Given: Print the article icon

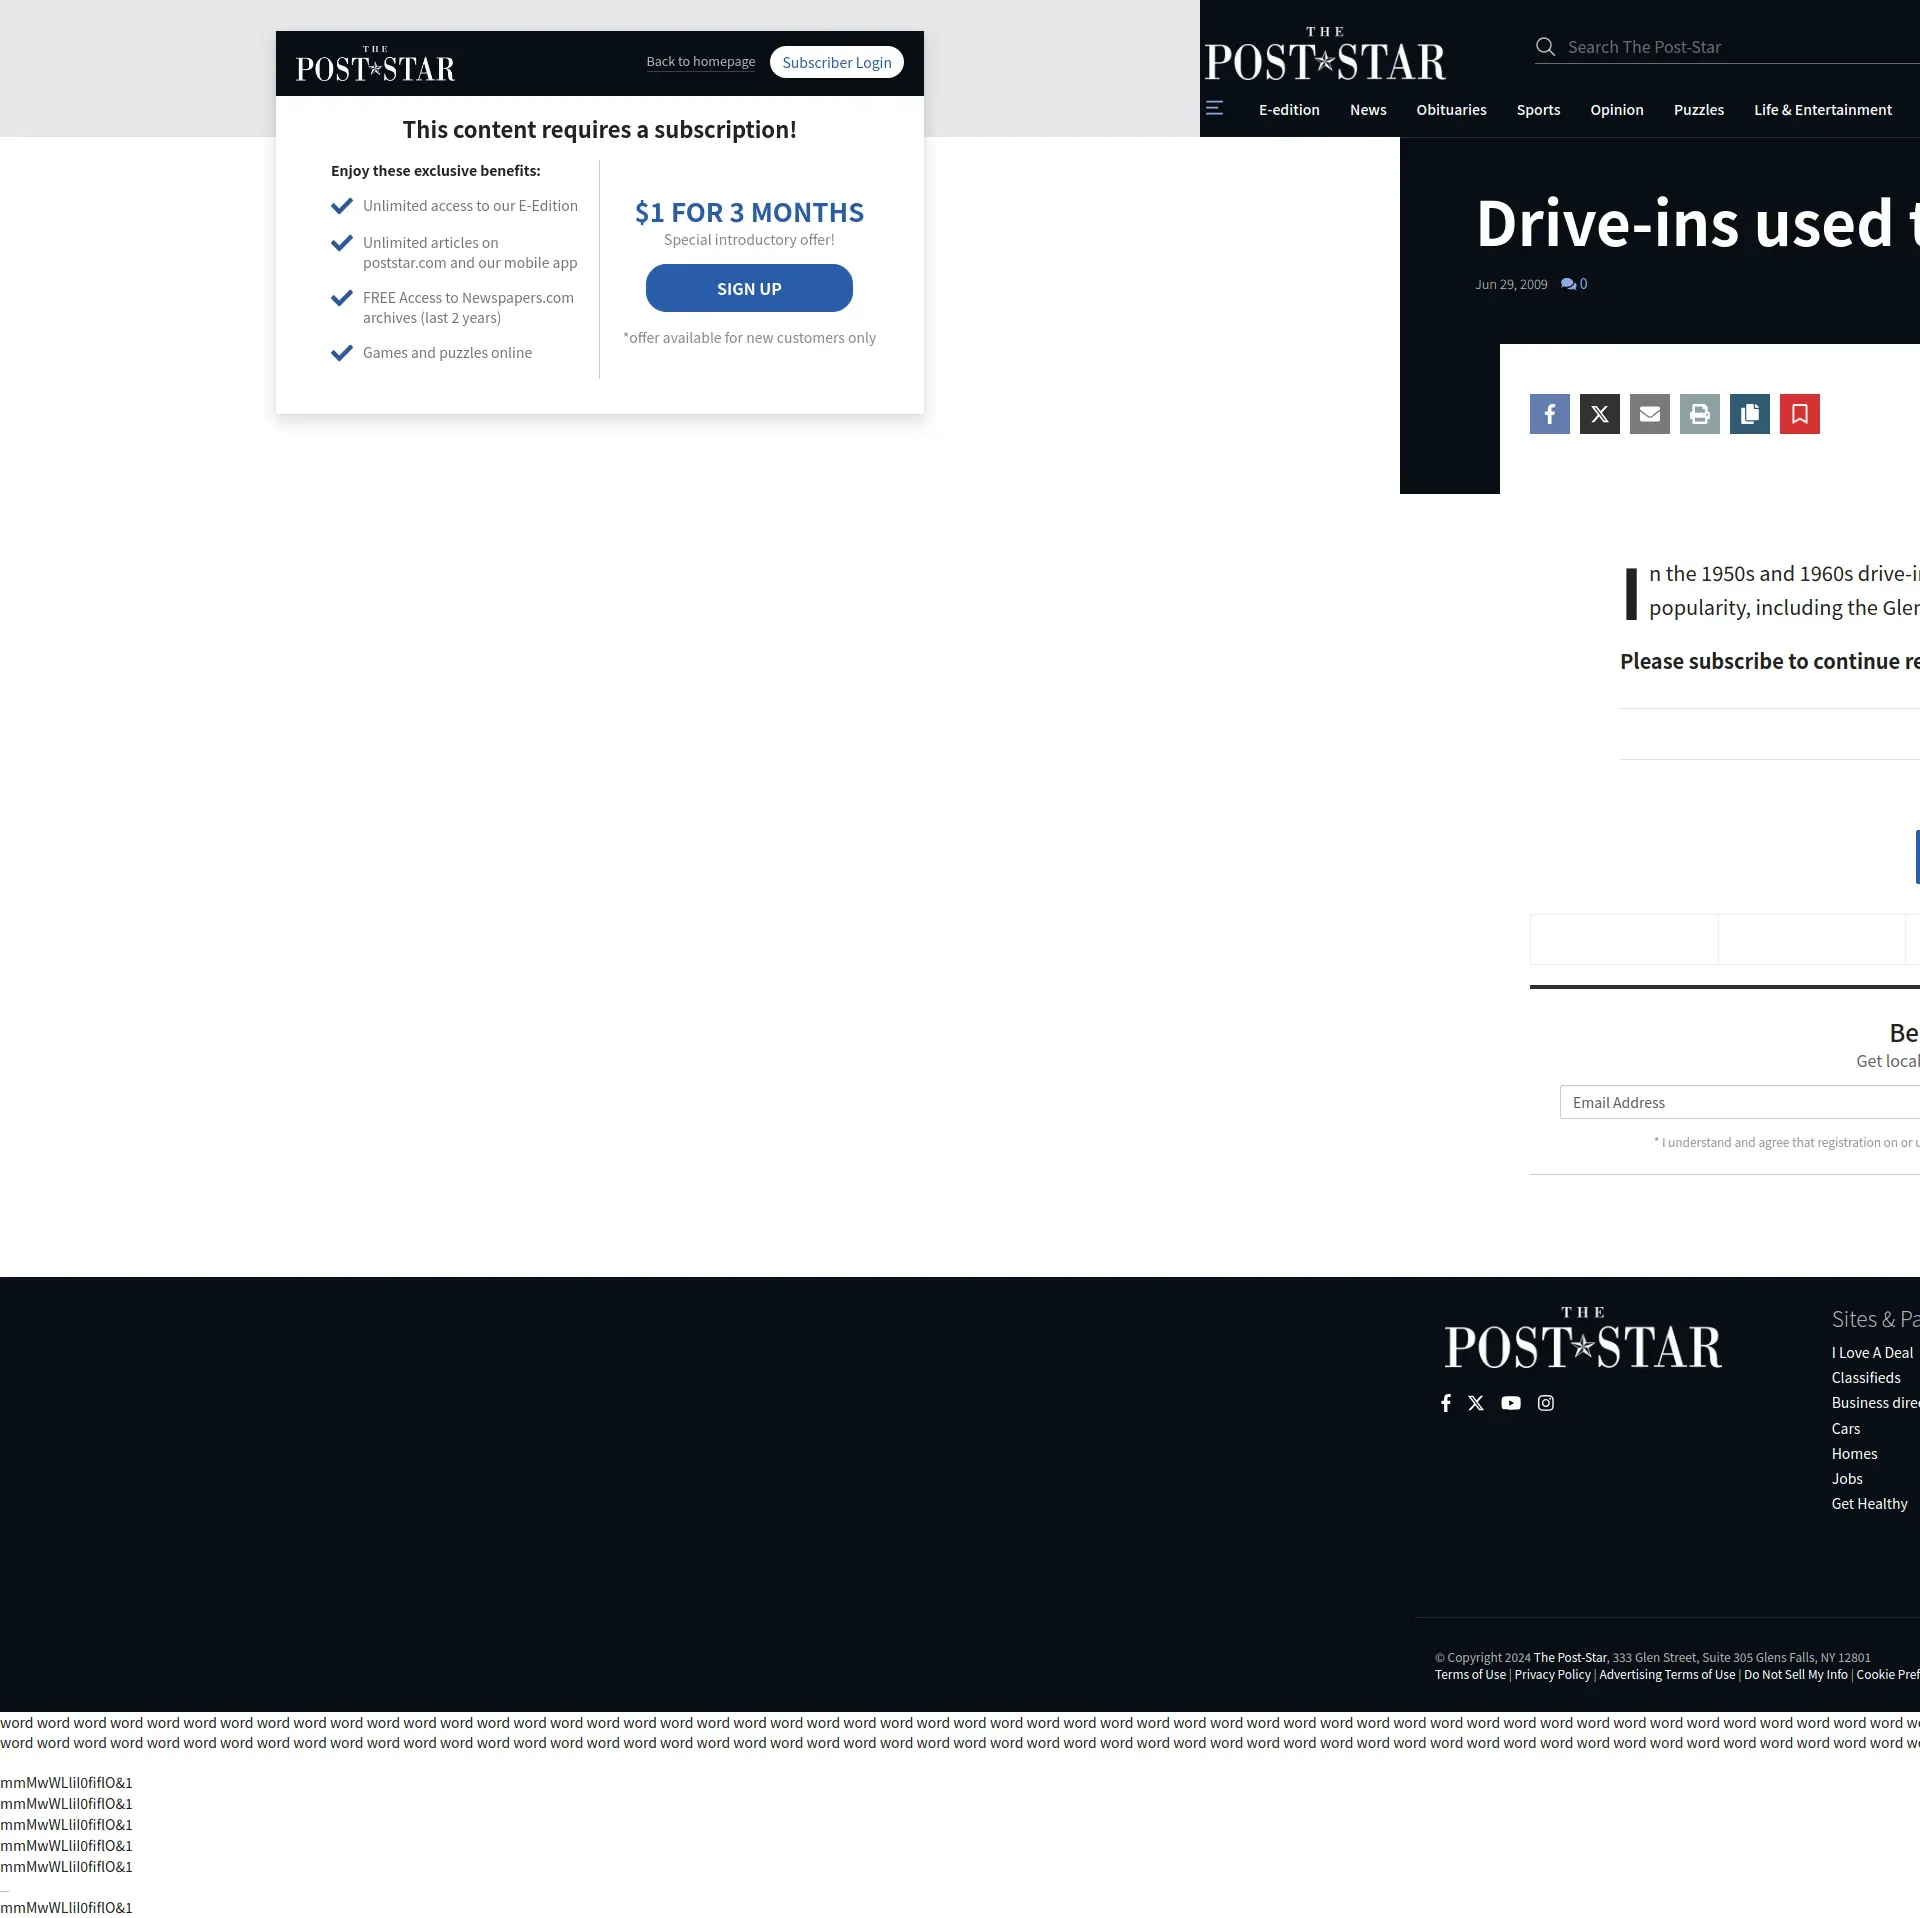Looking at the screenshot, I should click(x=1699, y=414).
